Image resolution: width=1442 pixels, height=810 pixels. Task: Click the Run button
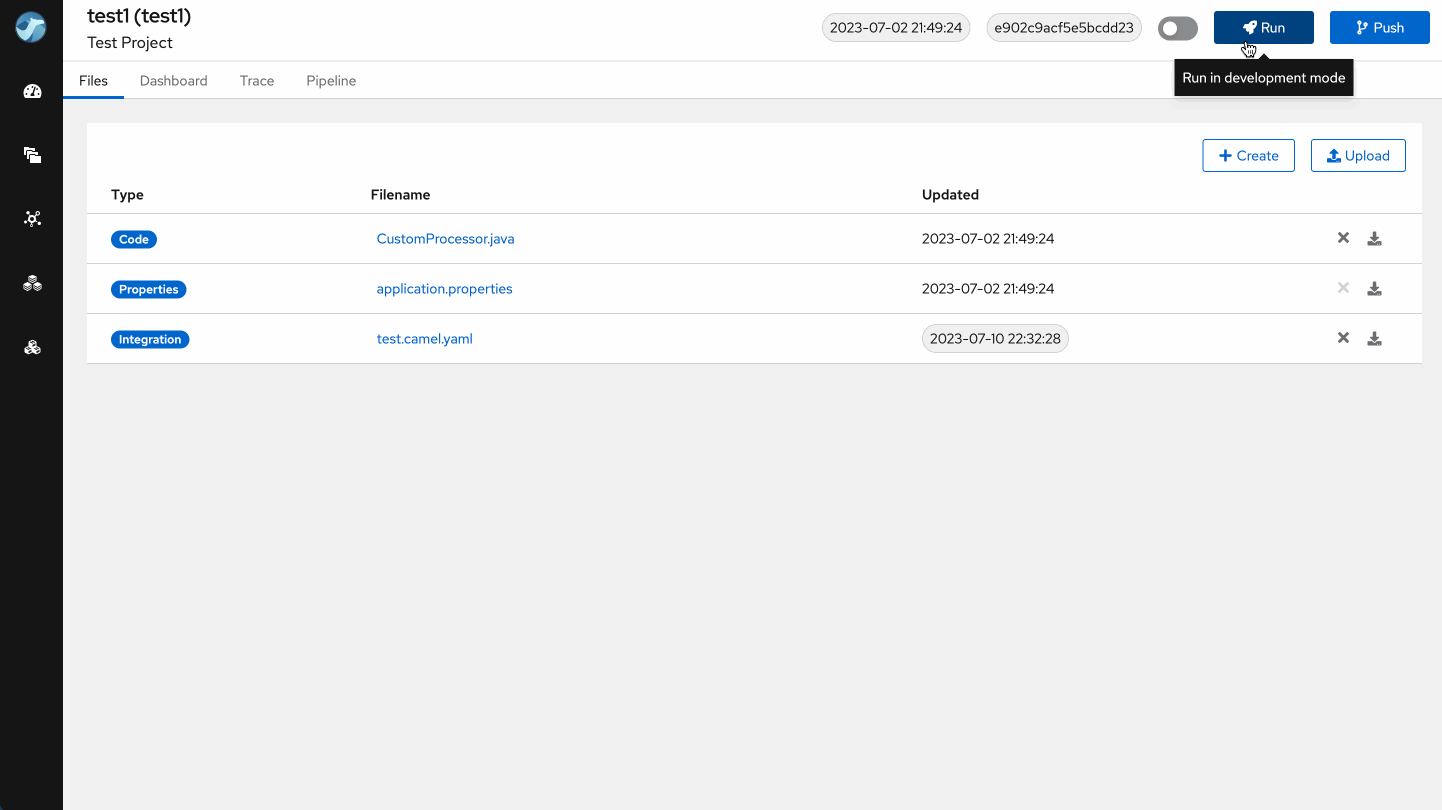1263,28
